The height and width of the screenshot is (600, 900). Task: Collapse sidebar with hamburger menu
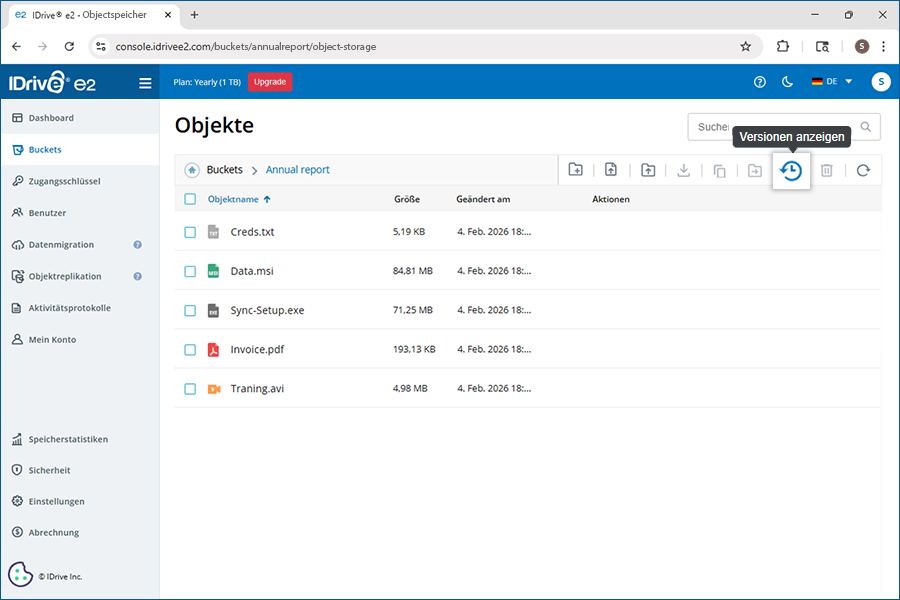pyautogui.click(x=145, y=83)
